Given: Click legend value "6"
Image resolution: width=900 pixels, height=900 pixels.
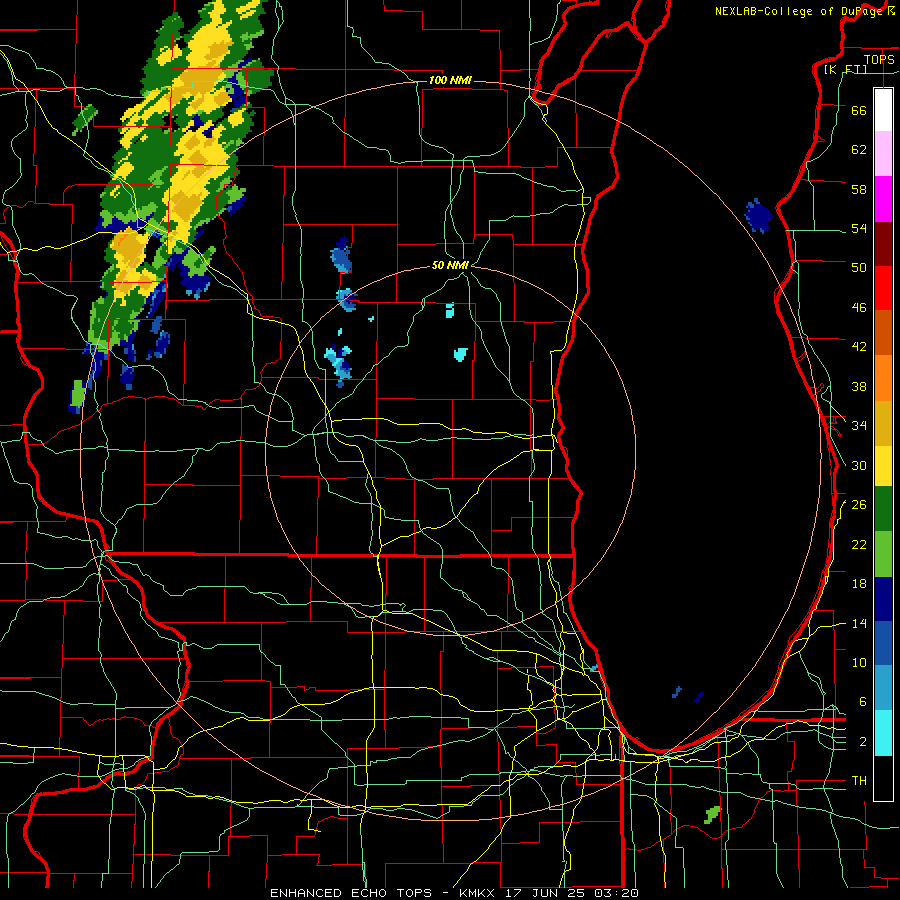Looking at the screenshot, I should pos(863,702).
